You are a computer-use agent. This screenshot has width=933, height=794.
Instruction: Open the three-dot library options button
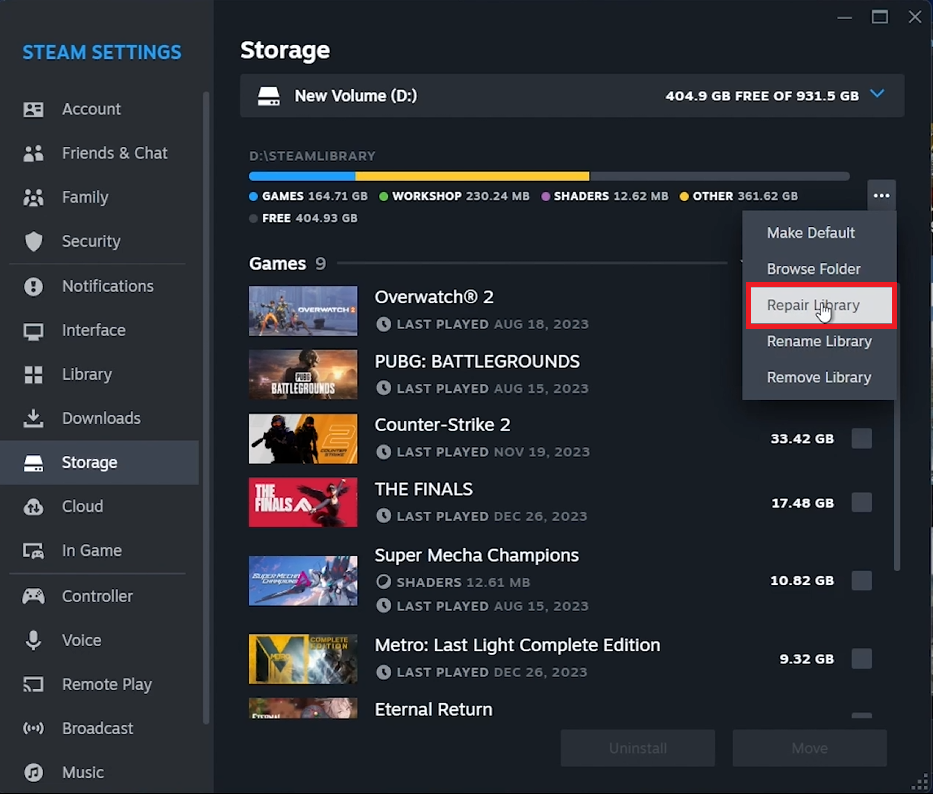[x=881, y=196]
